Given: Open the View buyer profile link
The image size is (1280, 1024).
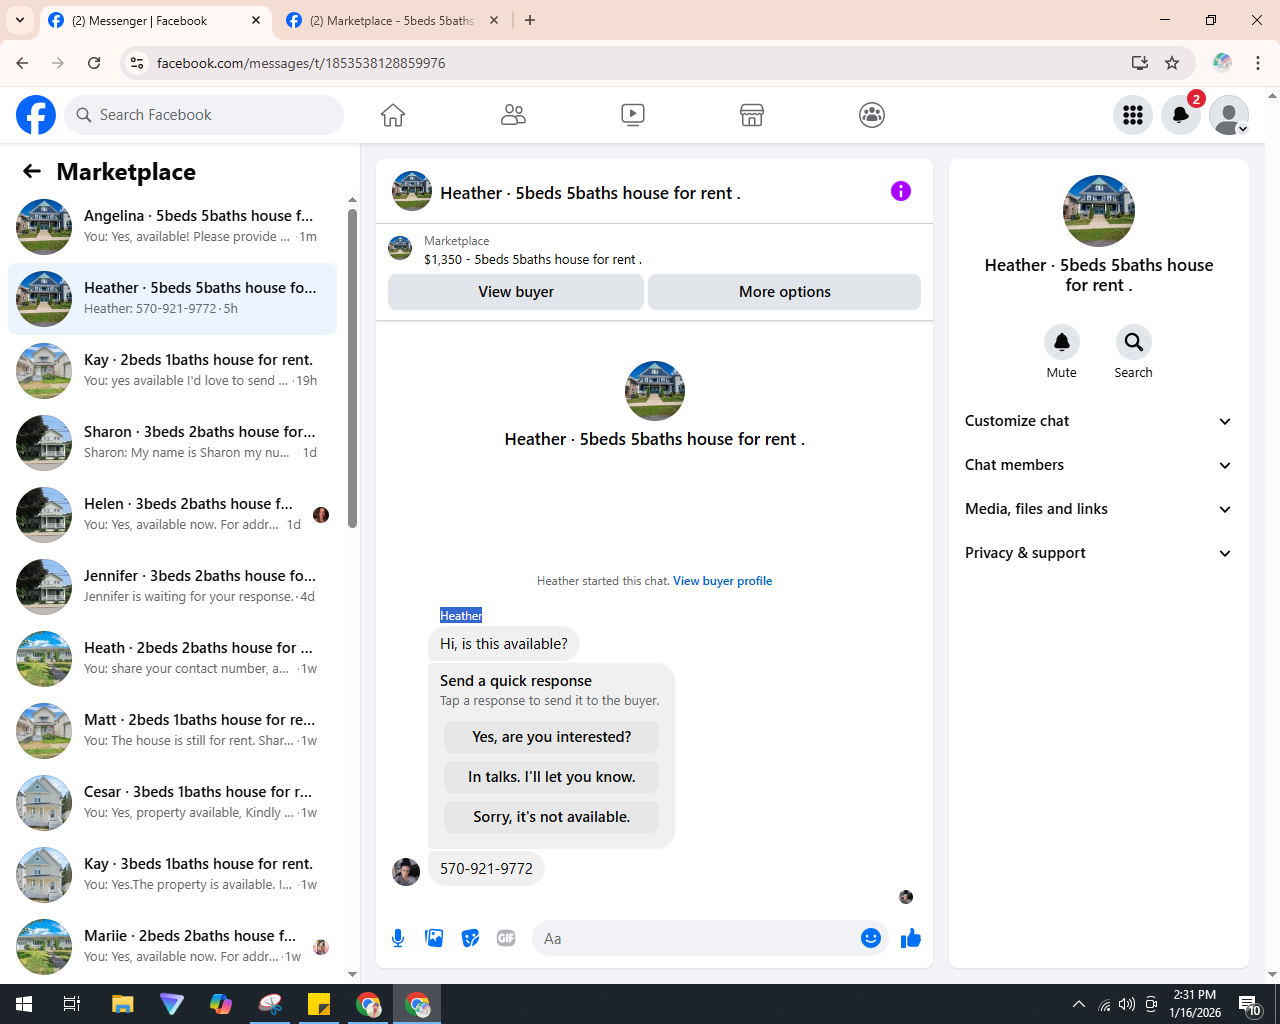Looking at the screenshot, I should click(723, 581).
